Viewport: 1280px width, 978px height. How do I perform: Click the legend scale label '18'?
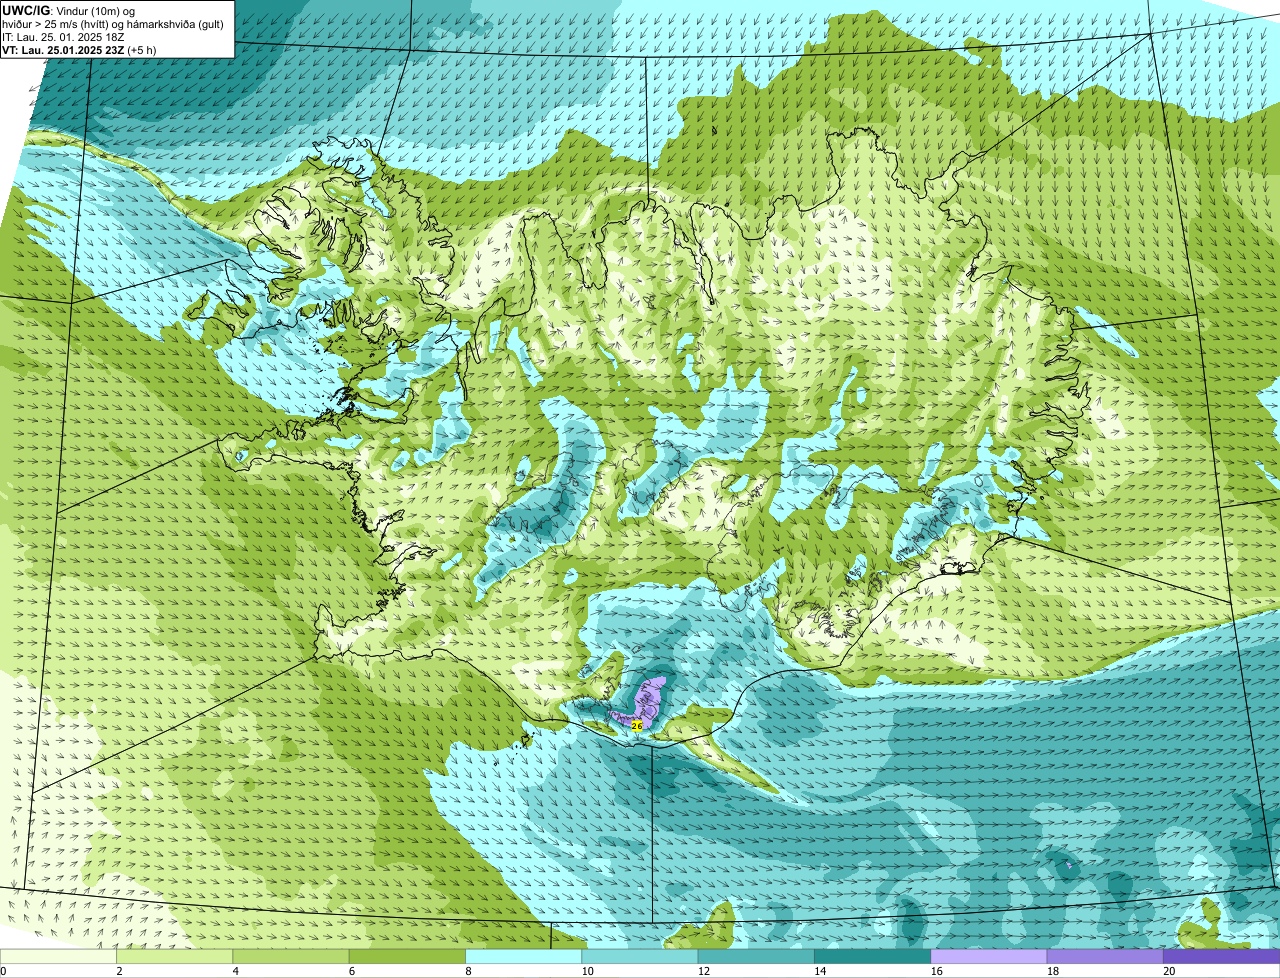click(x=1051, y=971)
